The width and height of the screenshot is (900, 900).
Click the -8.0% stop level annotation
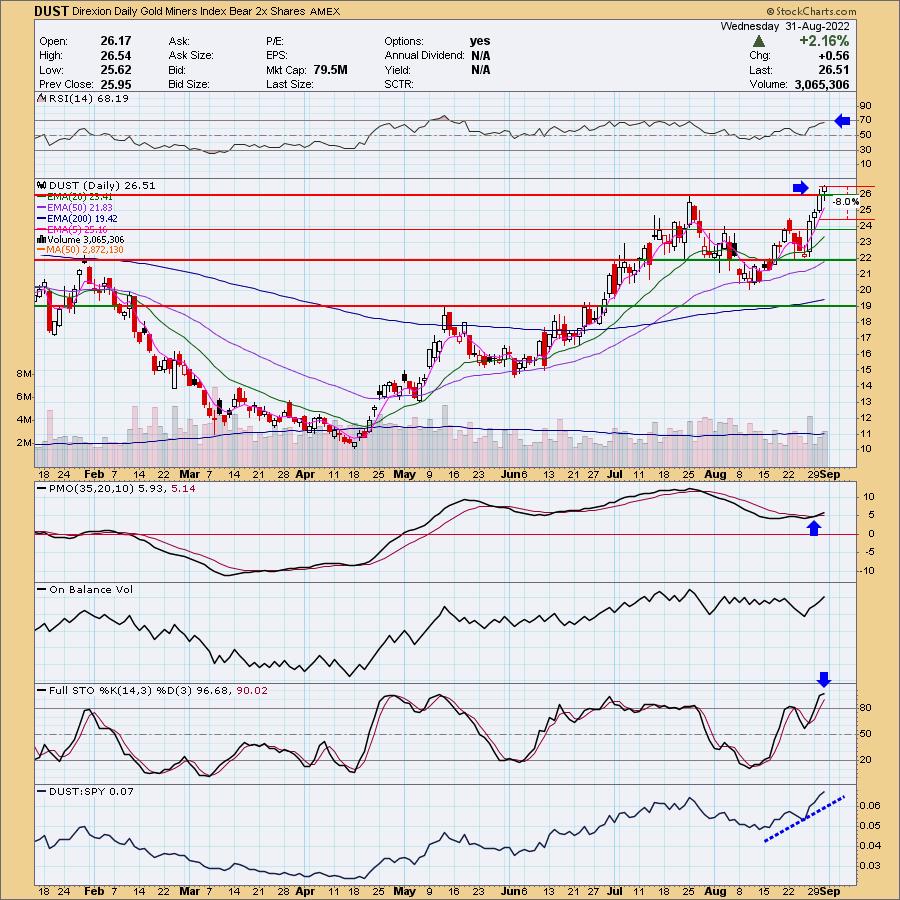(847, 201)
